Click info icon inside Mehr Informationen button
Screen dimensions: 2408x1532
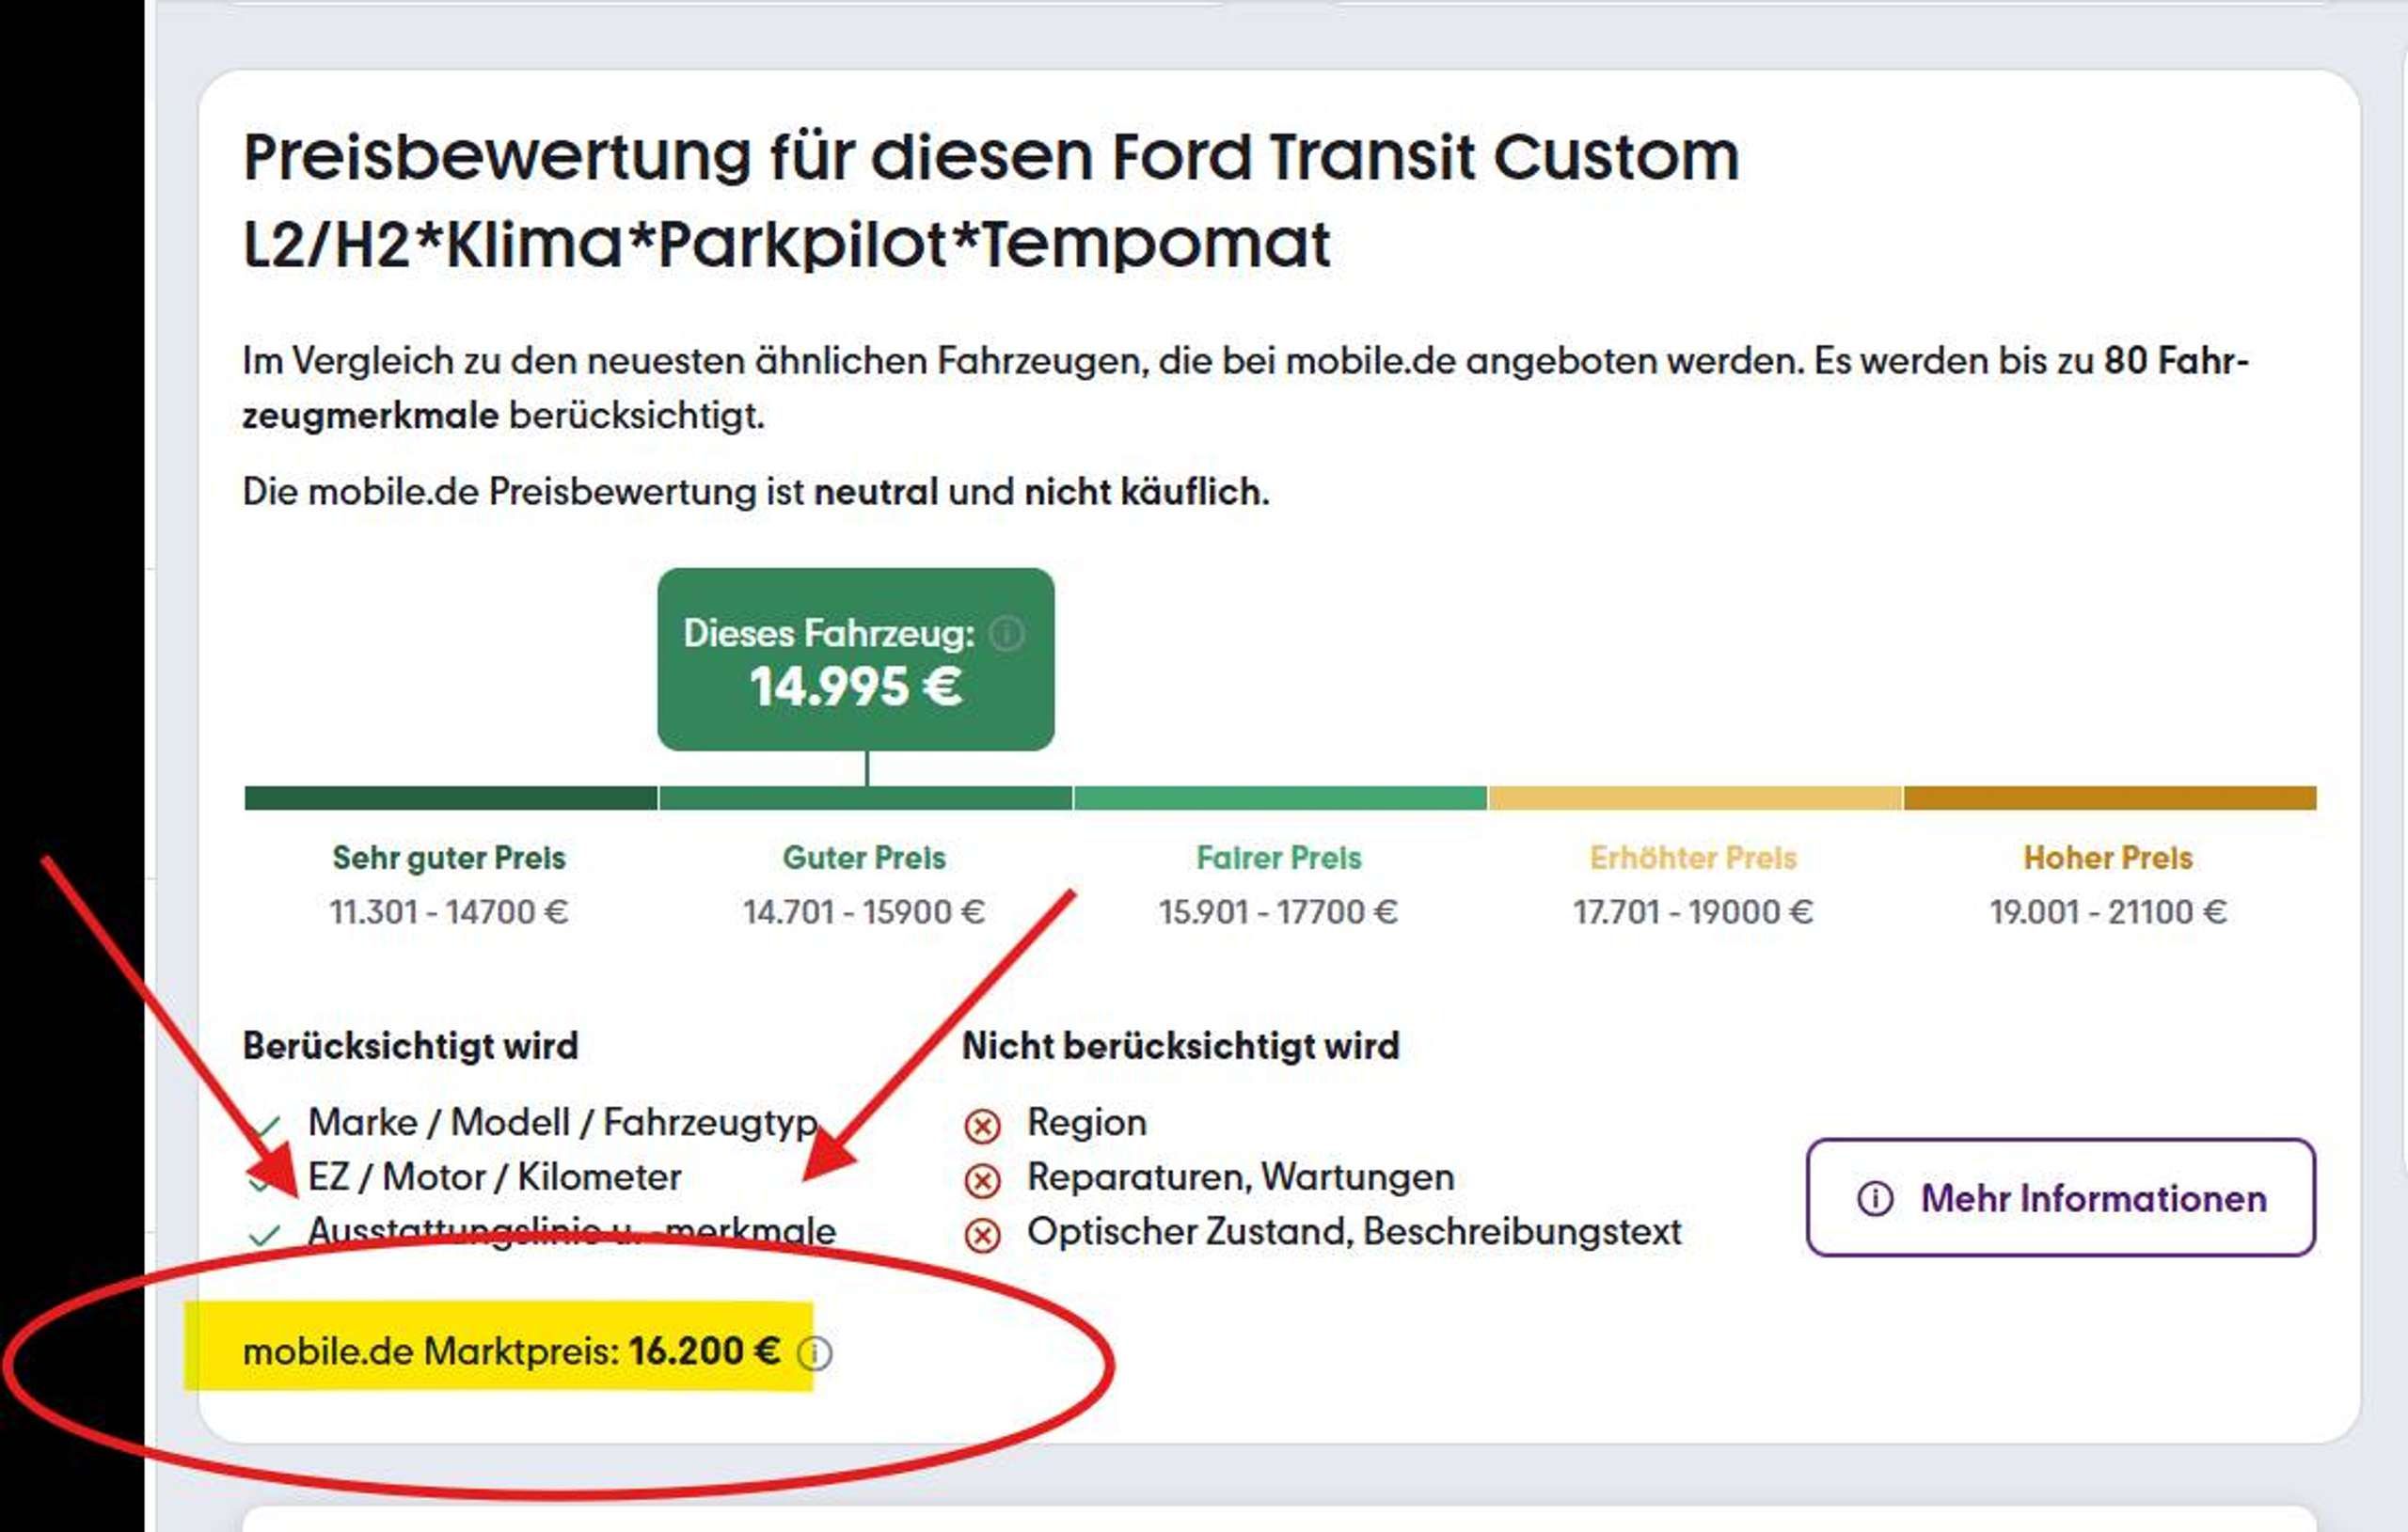1875,1198
